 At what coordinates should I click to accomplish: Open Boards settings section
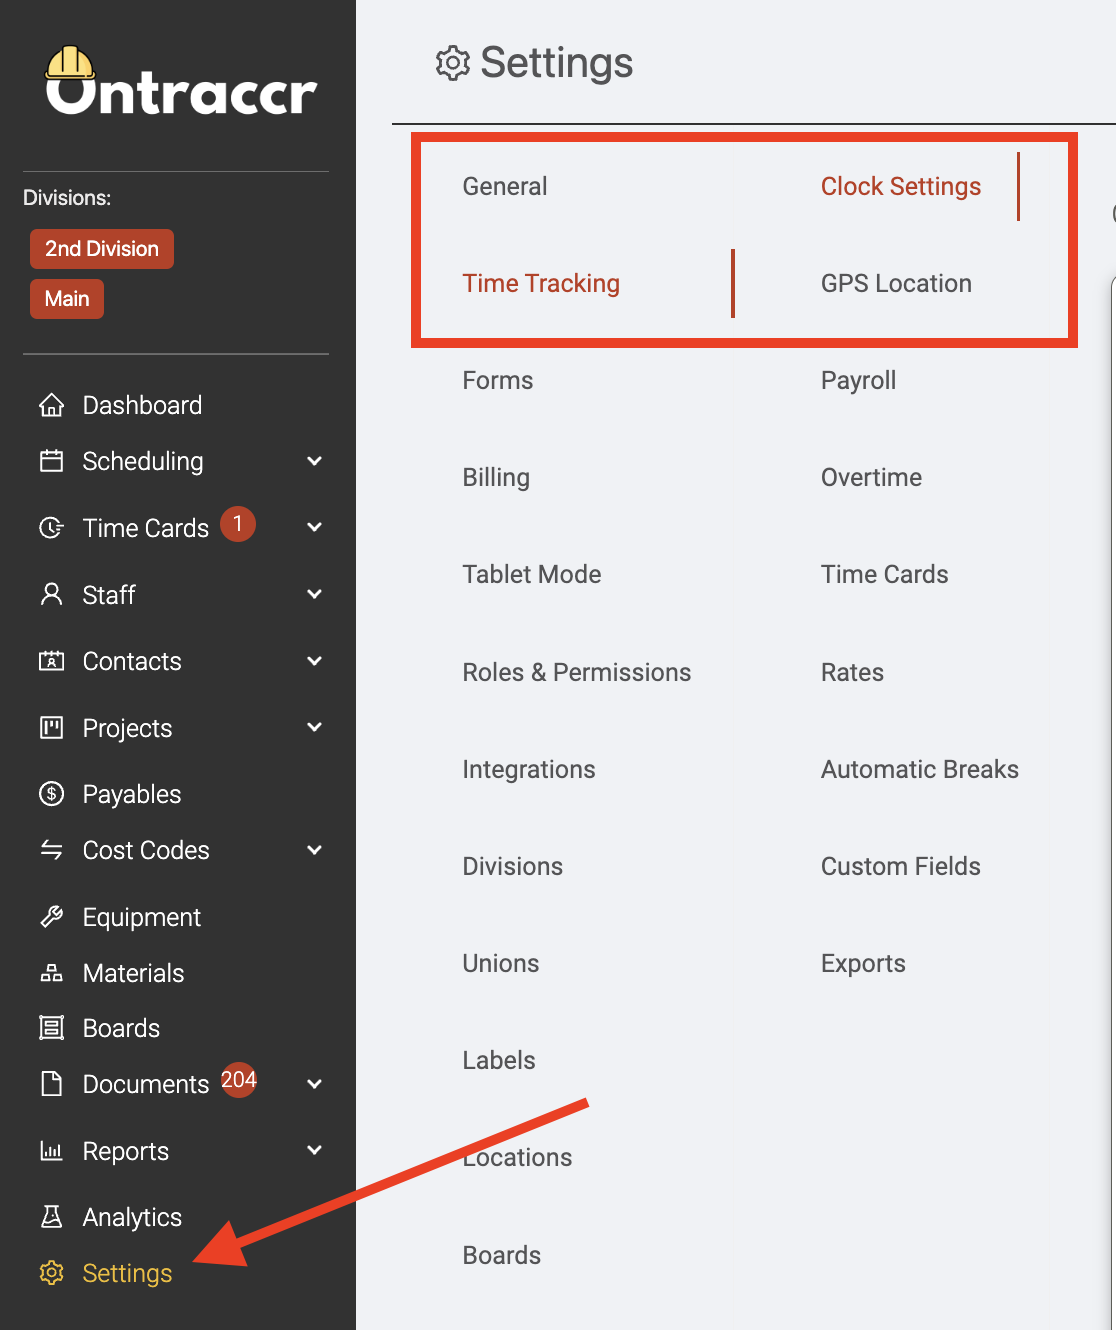(502, 1255)
